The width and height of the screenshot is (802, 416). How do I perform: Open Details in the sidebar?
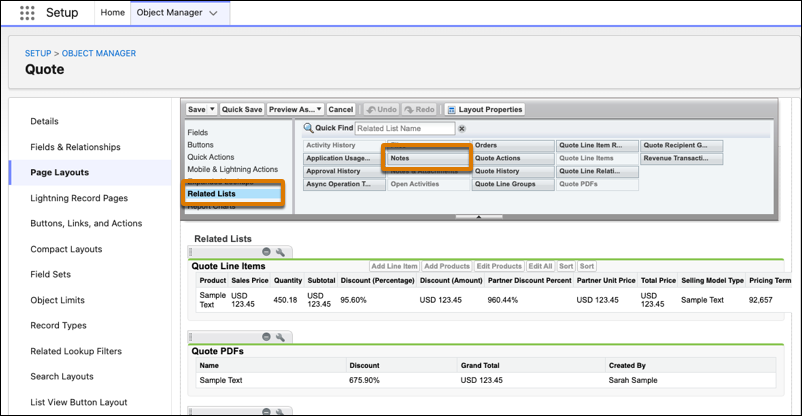[x=44, y=121]
